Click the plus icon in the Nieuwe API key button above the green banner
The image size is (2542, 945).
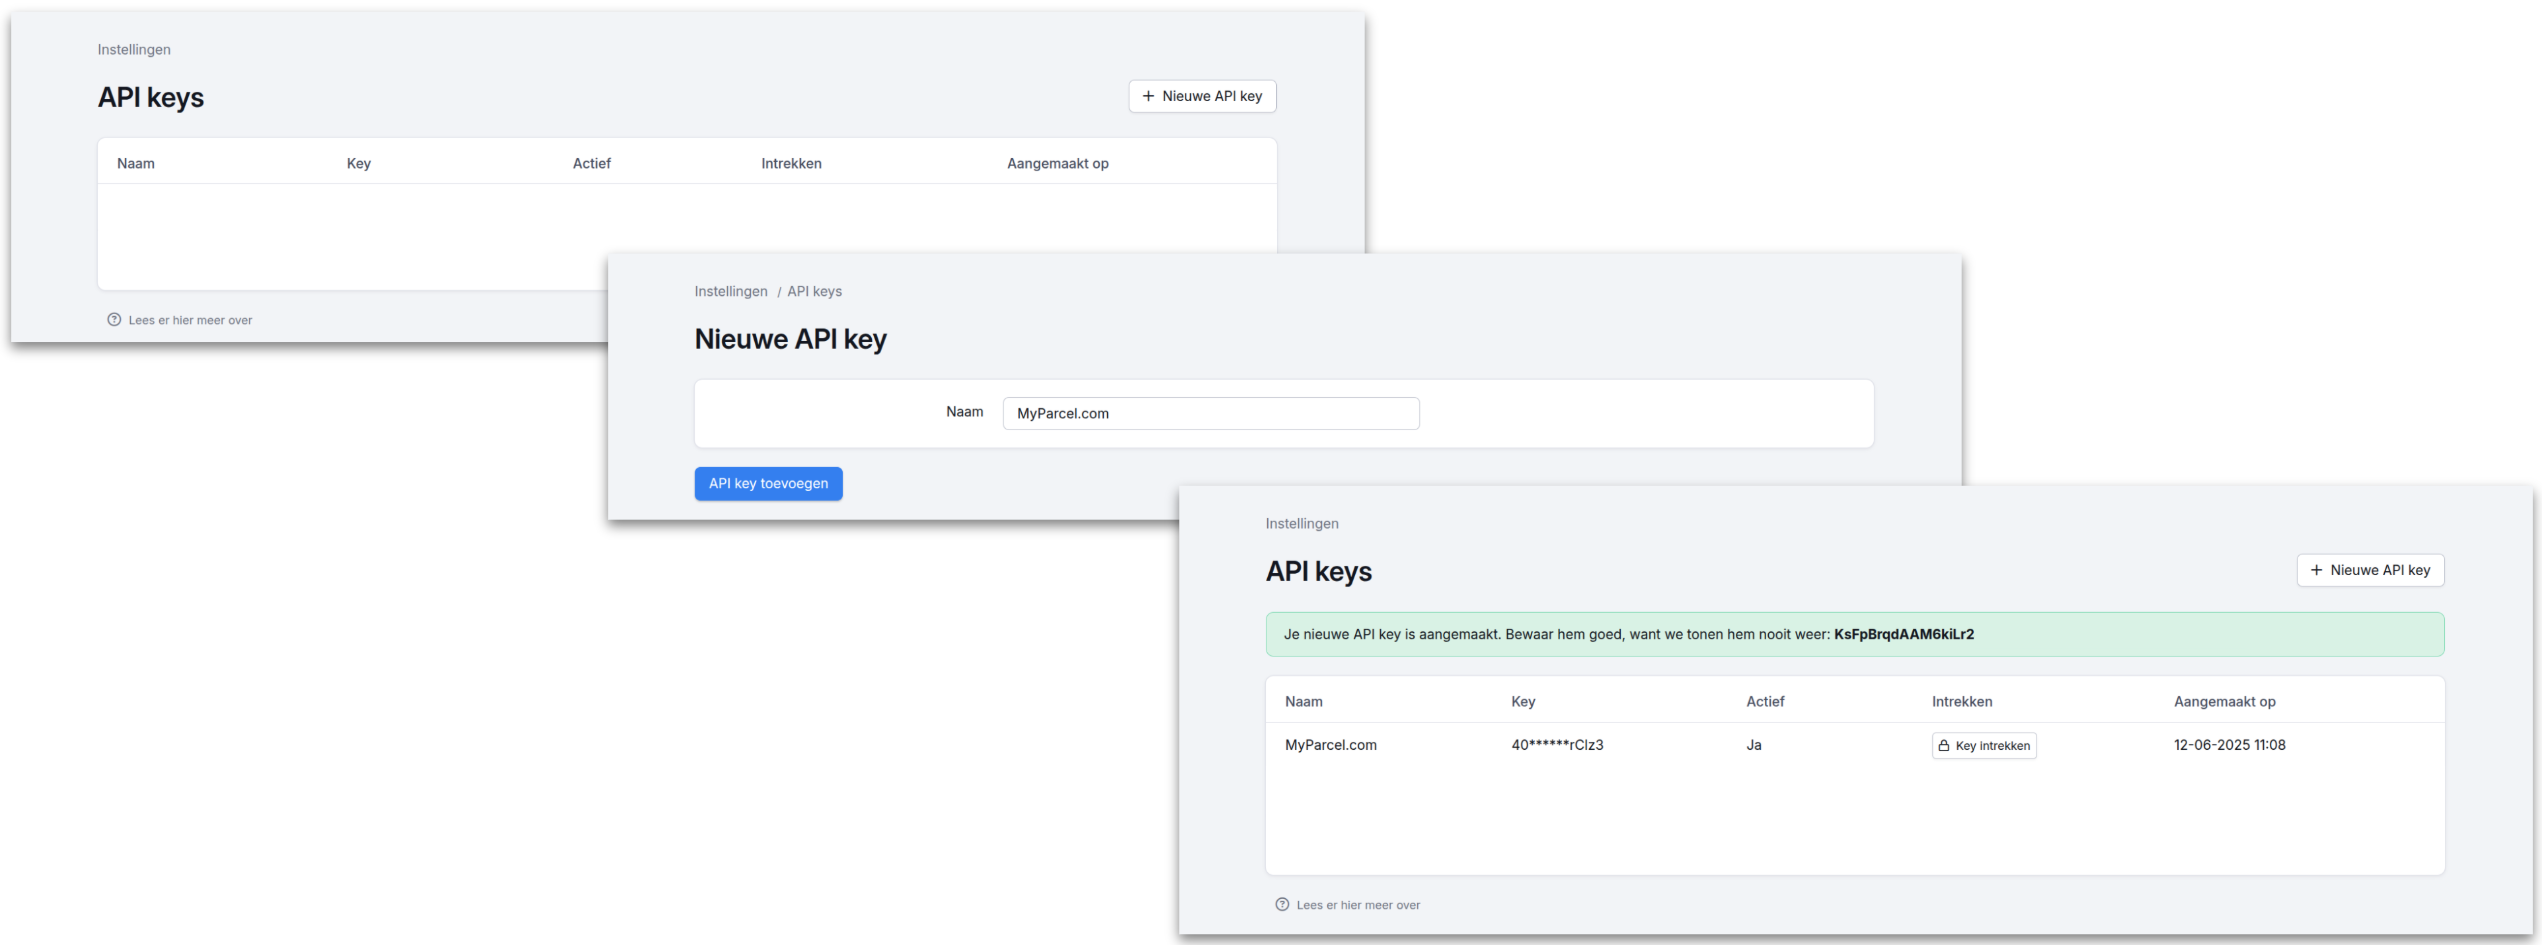point(2316,570)
